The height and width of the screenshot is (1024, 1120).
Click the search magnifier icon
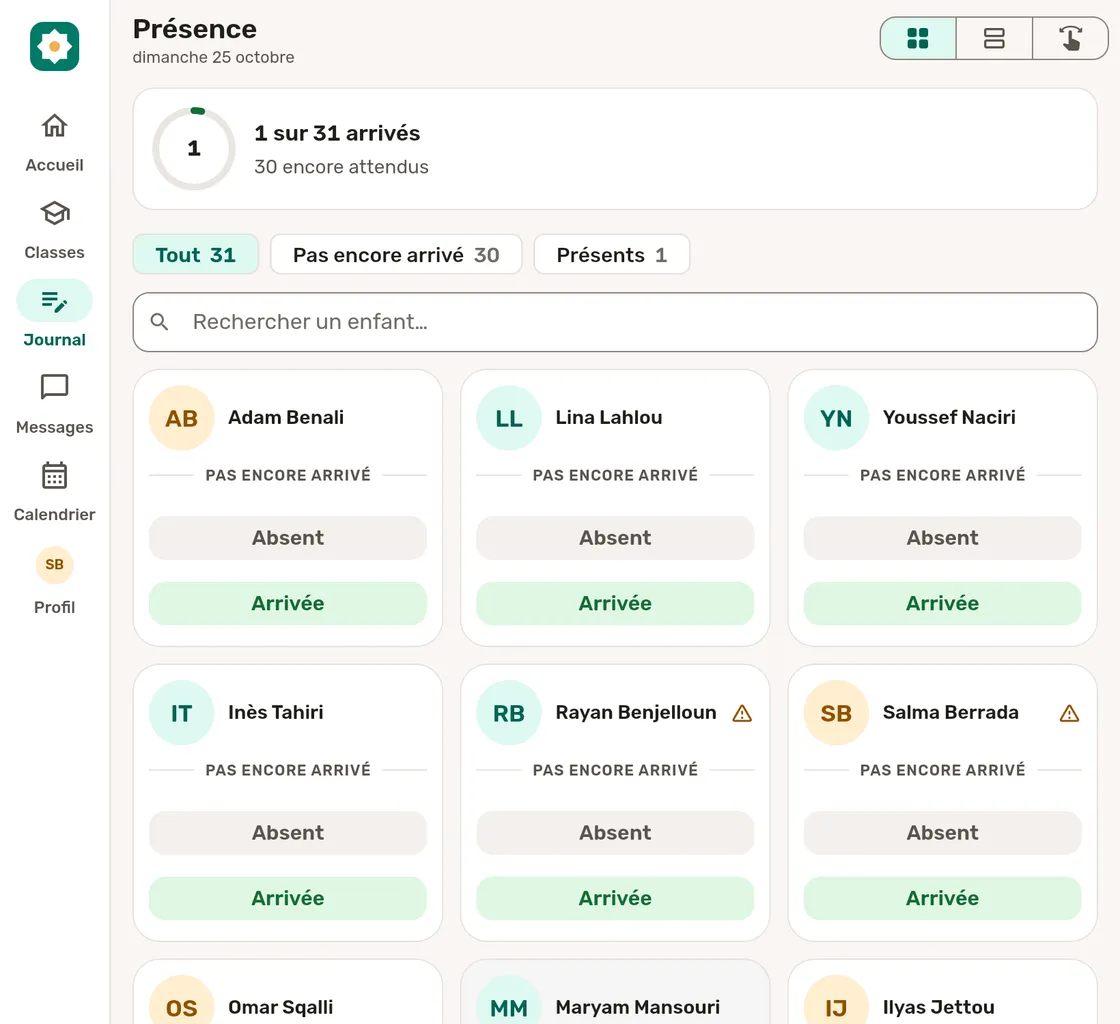coord(159,322)
